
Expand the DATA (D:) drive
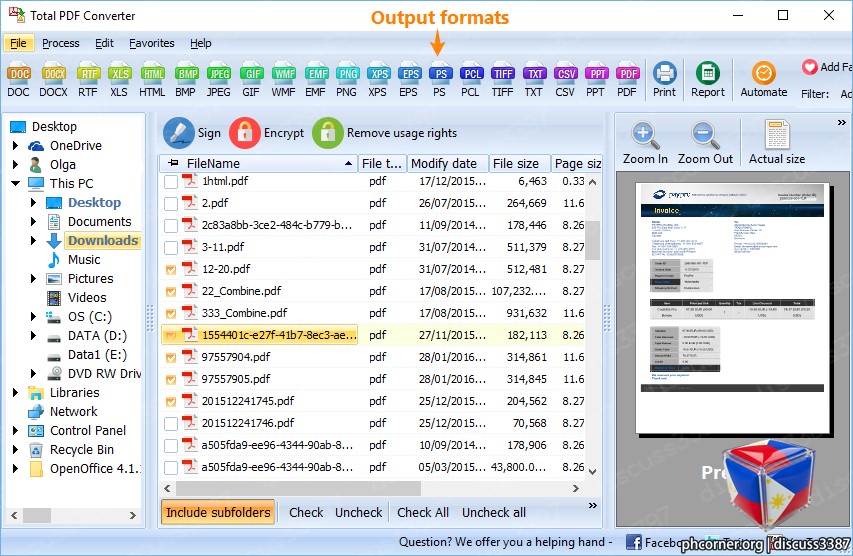coord(34,336)
